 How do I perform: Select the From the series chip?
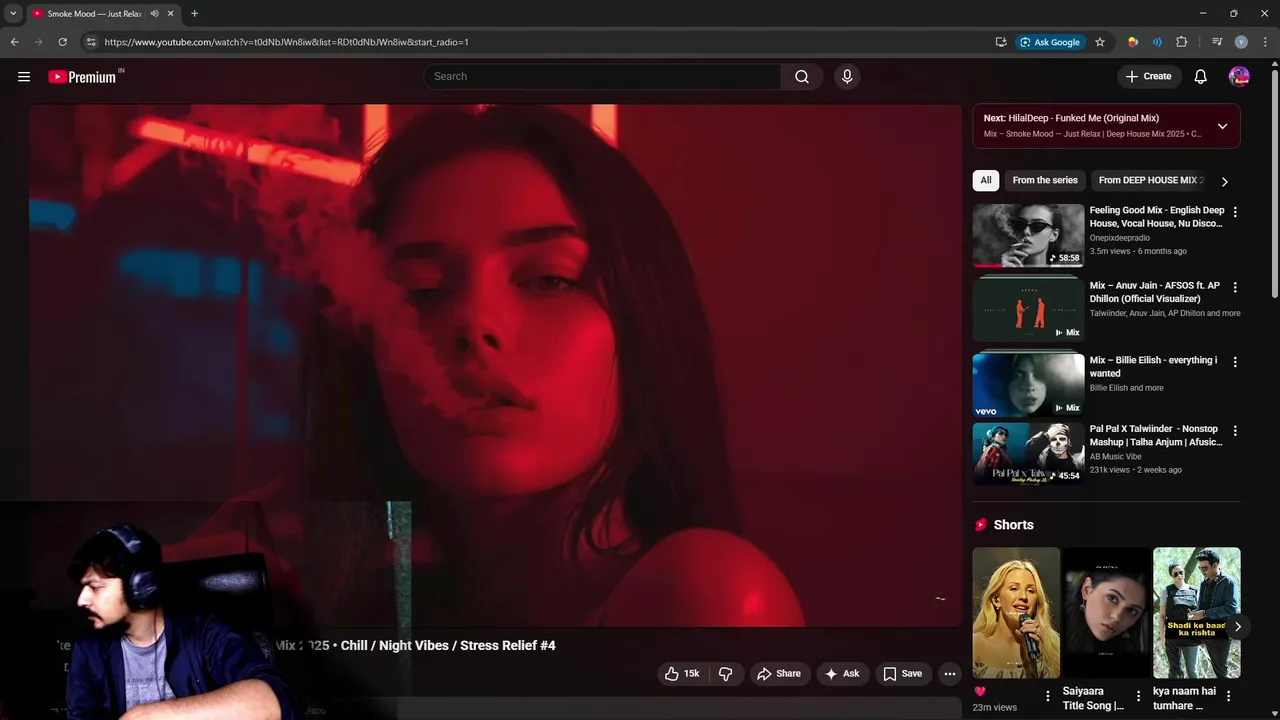(1045, 180)
